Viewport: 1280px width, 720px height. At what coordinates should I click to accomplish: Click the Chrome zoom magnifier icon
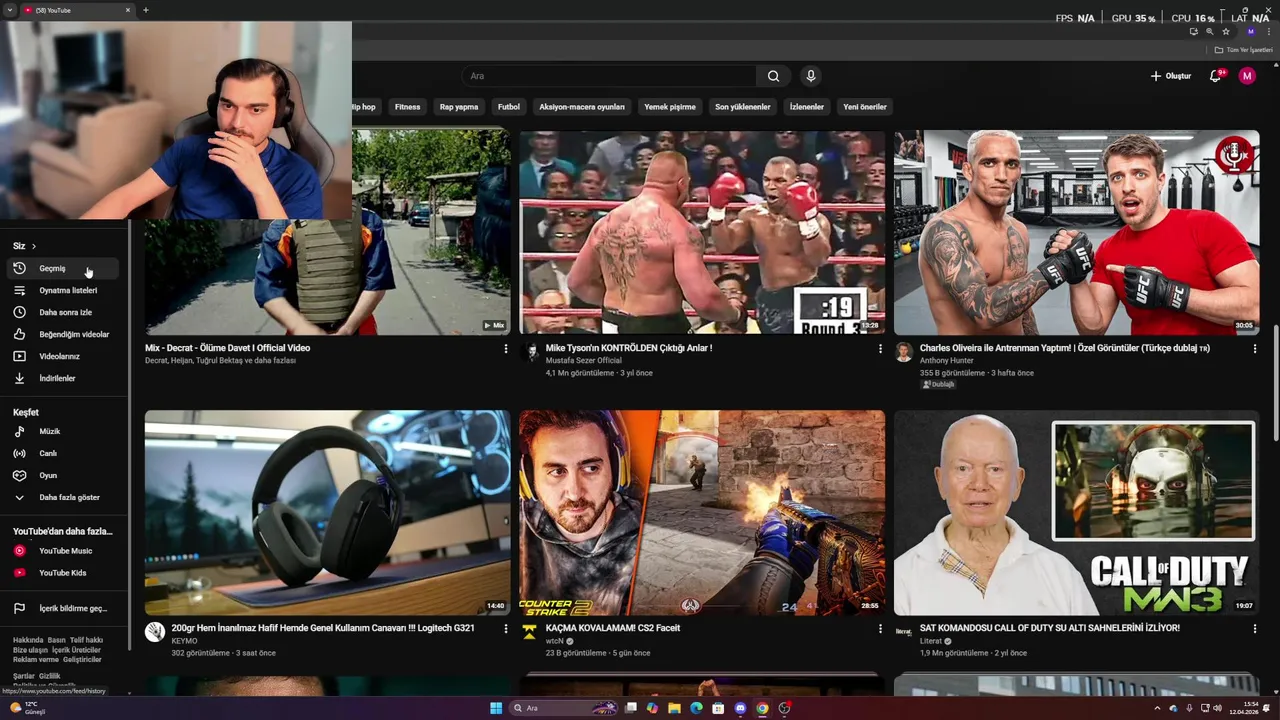tap(1209, 32)
